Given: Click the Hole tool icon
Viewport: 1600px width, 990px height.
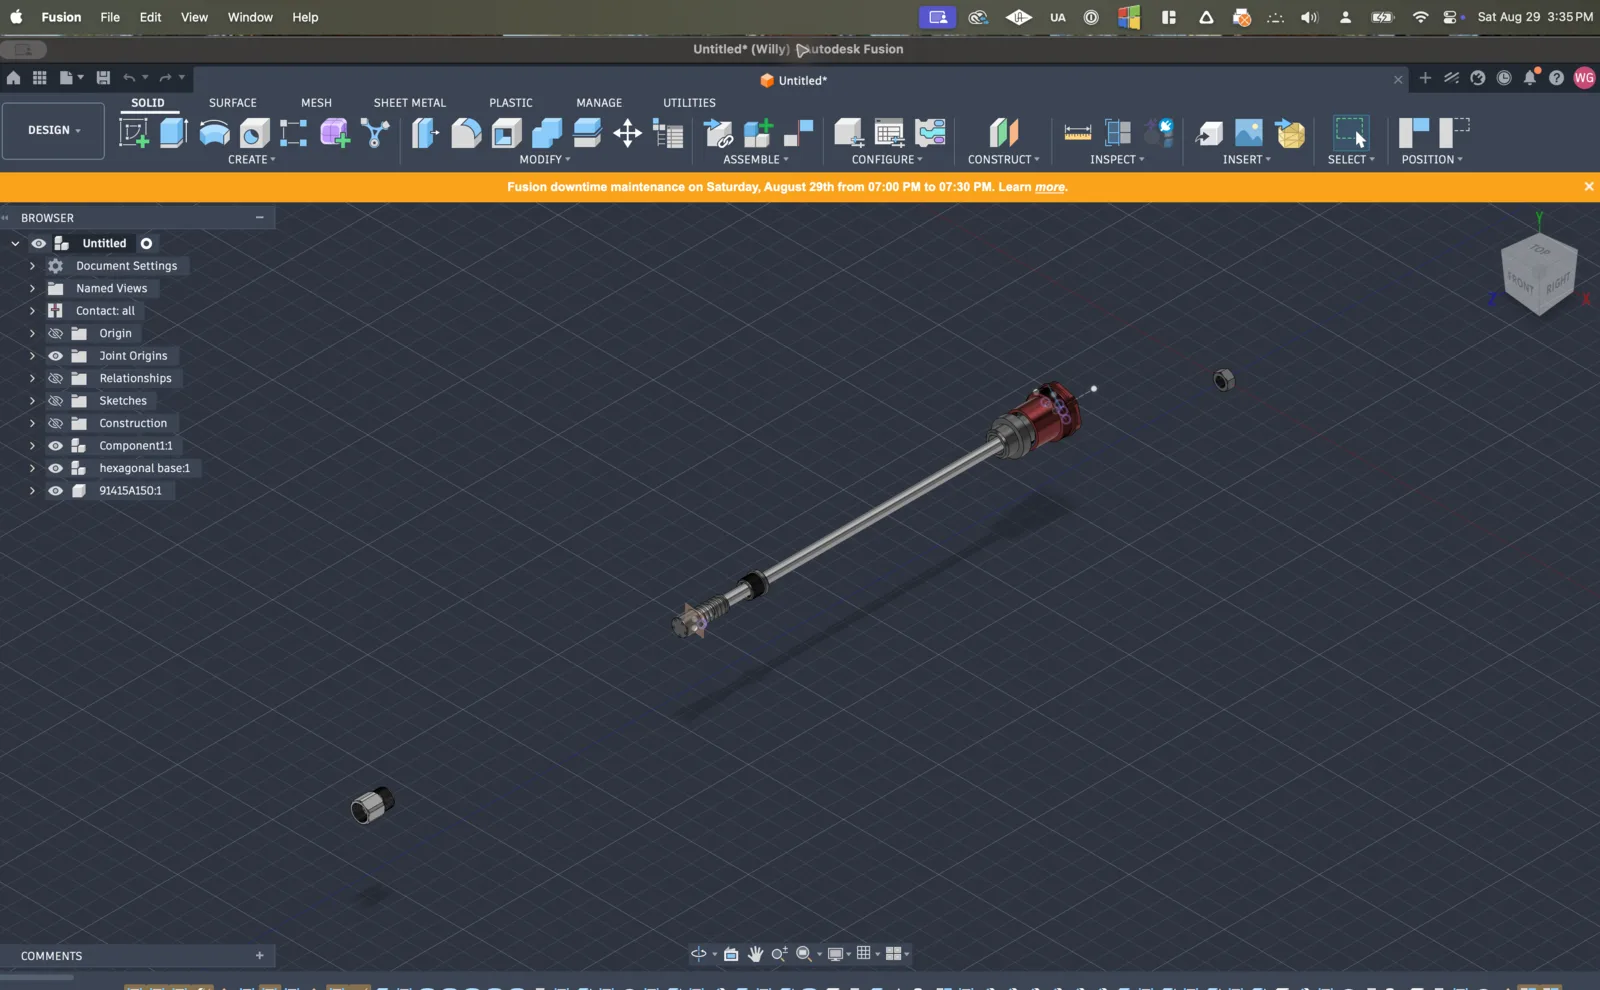Looking at the screenshot, I should pyautogui.click(x=254, y=133).
